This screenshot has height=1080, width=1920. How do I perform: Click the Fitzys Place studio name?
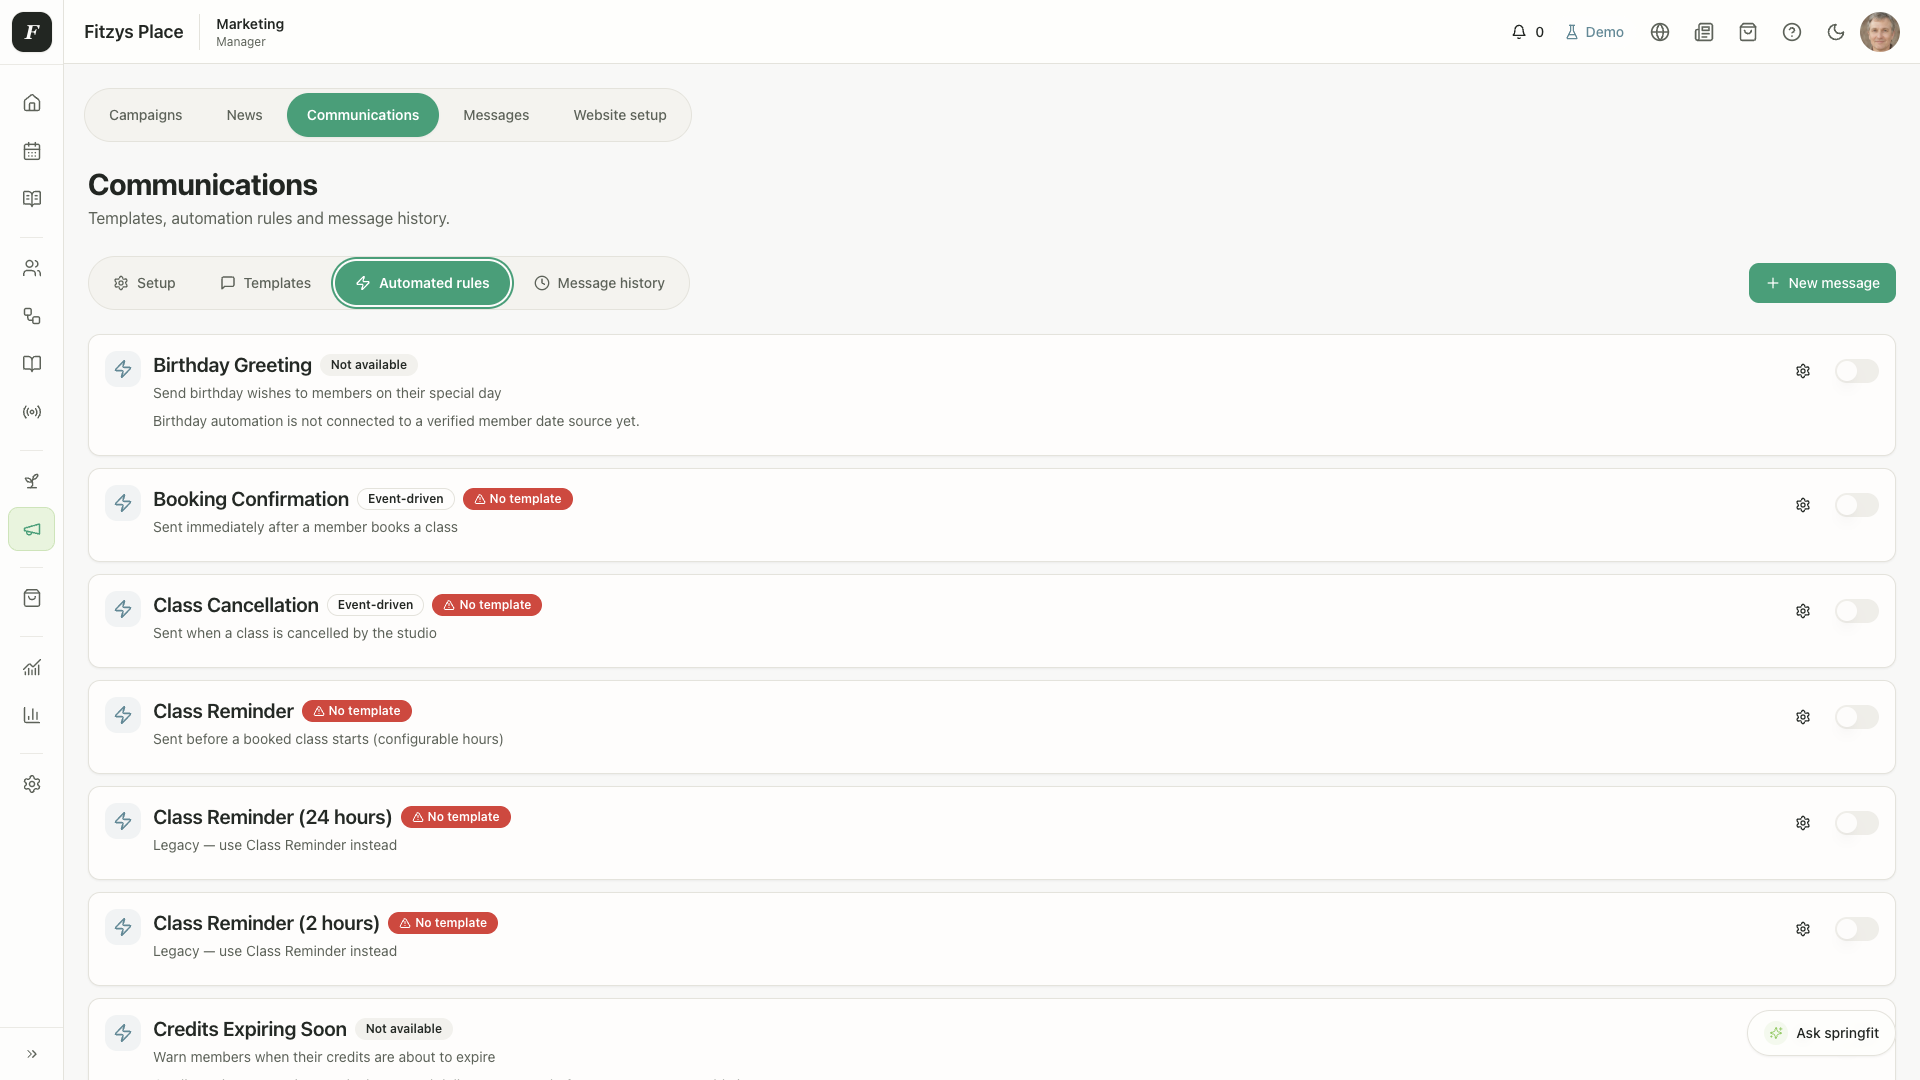click(x=134, y=32)
